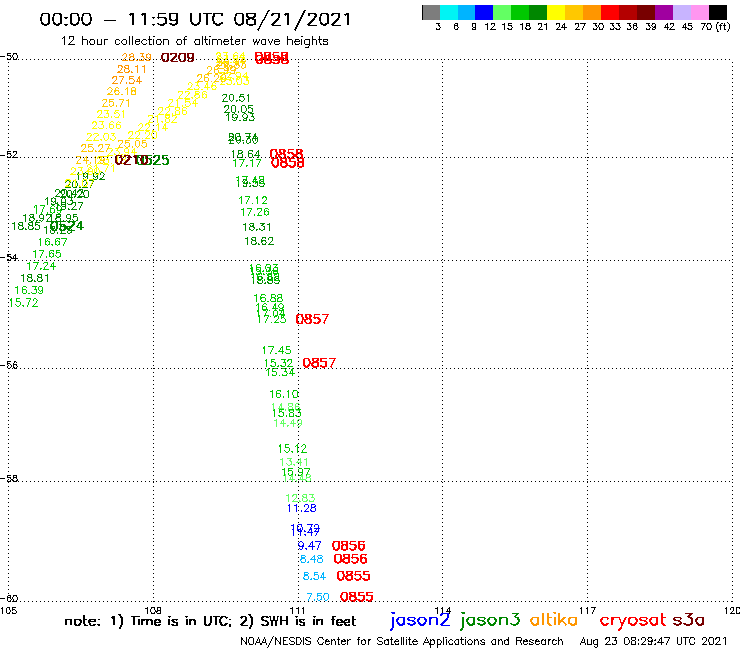This screenshot has width=740, height=650.
Task: Click the note about UTC and SWH feet
Action: point(210,621)
